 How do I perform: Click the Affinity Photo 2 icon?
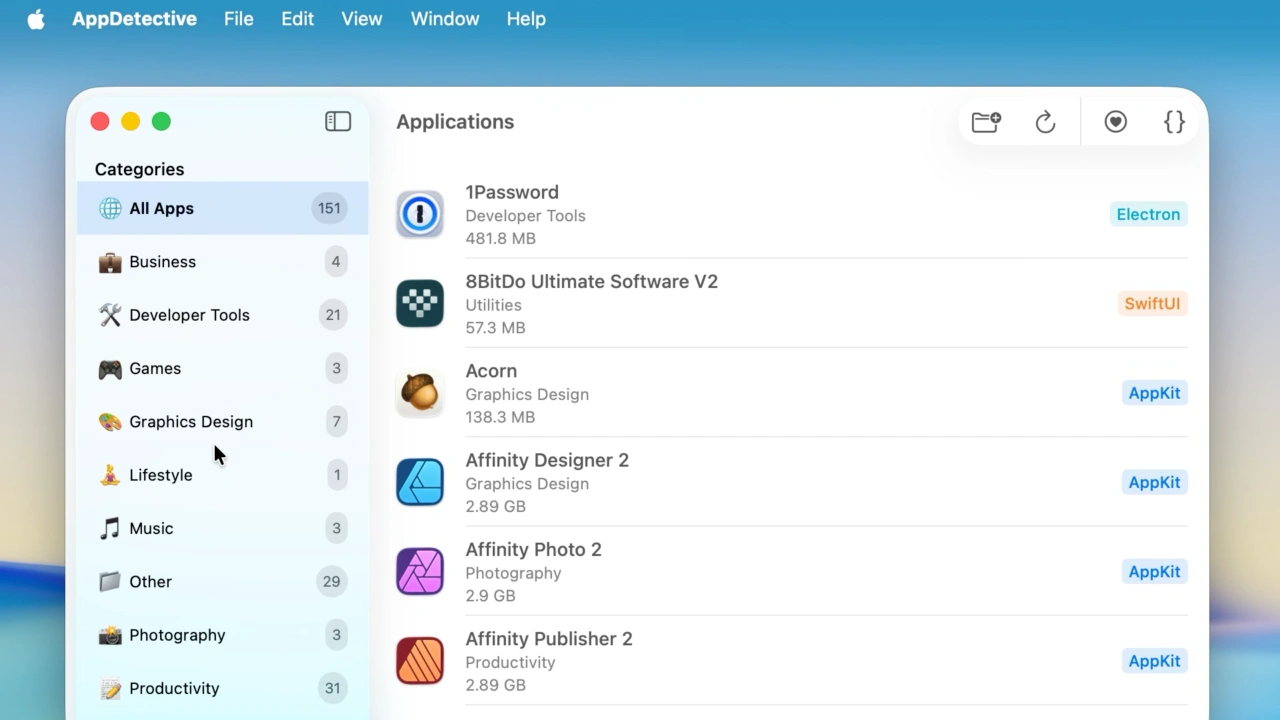[x=420, y=572]
